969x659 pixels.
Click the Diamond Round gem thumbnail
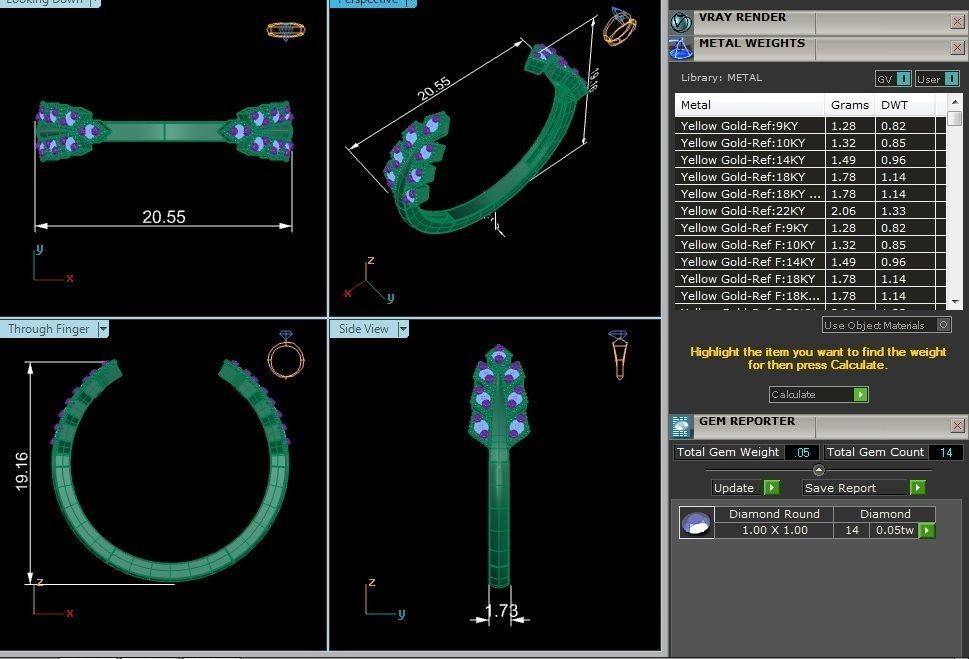click(695, 523)
